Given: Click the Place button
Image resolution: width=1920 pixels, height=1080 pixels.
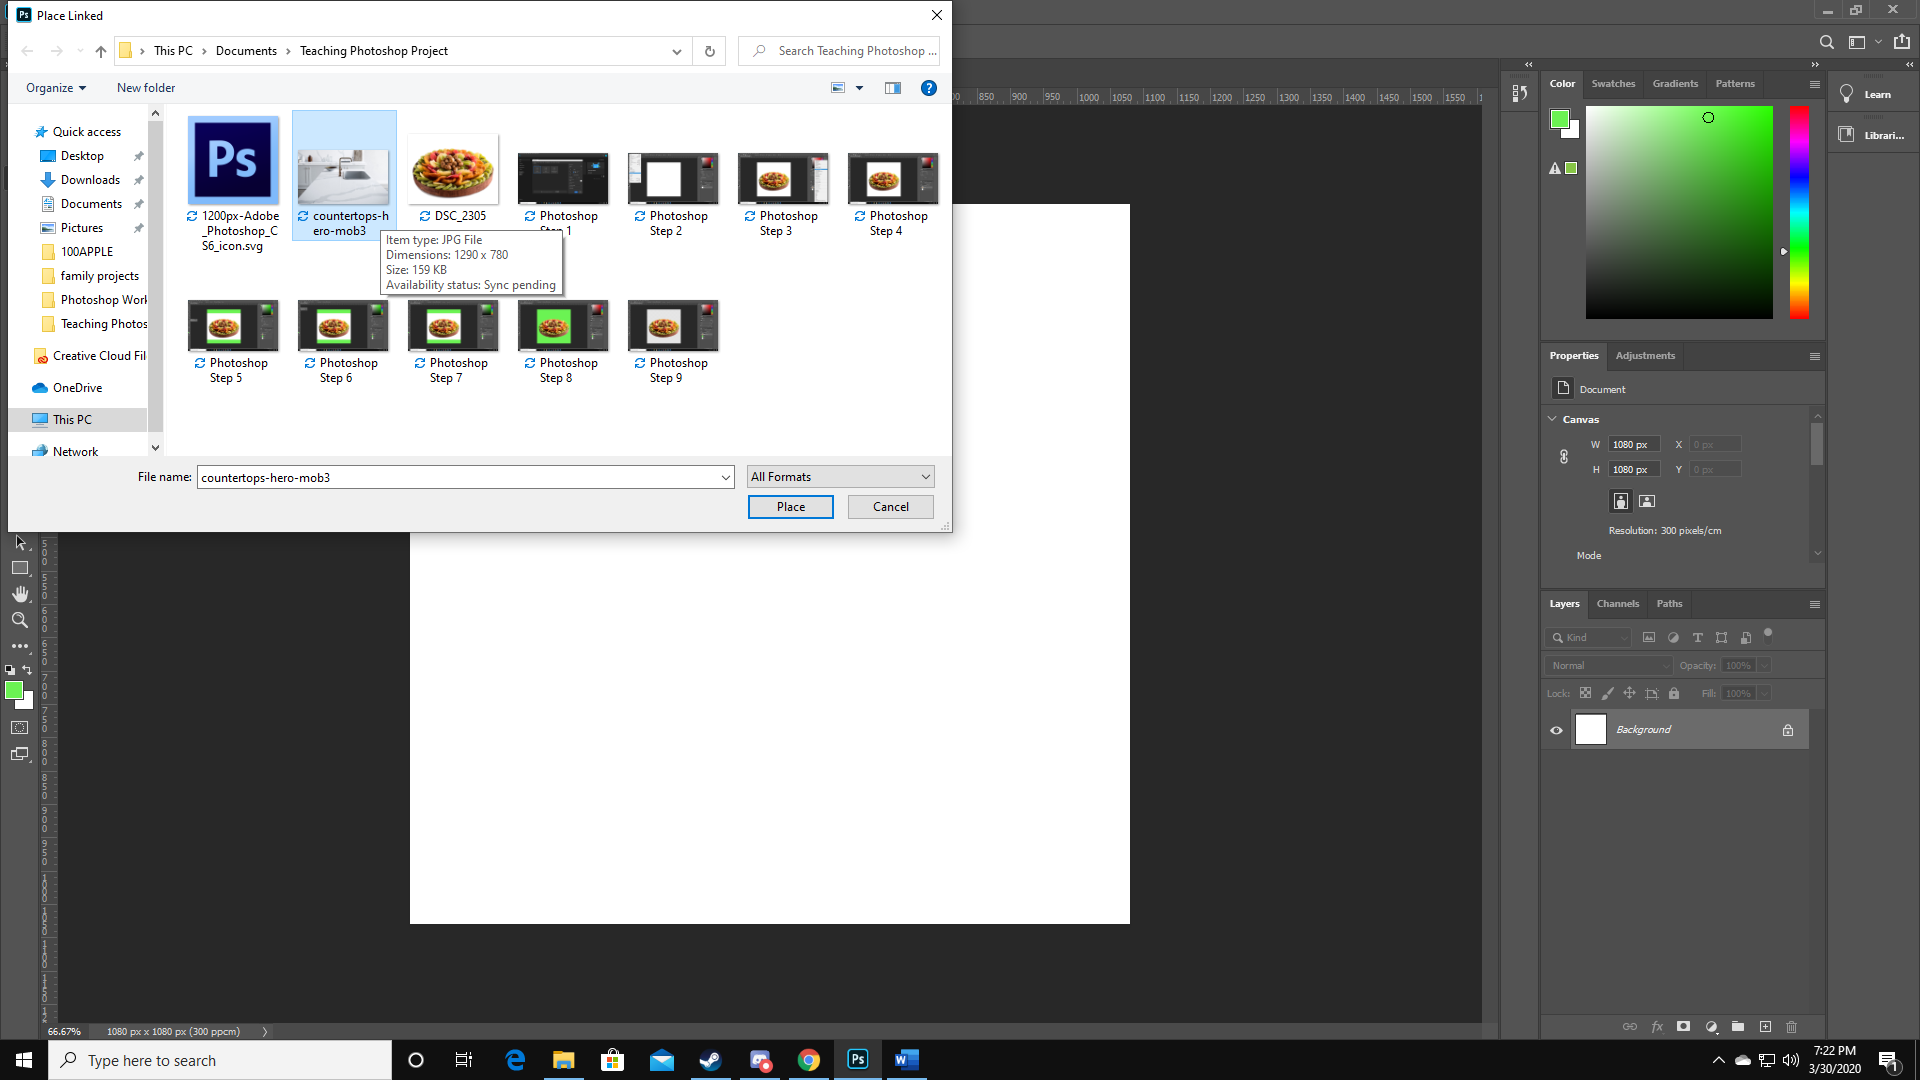Looking at the screenshot, I should [x=790, y=507].
